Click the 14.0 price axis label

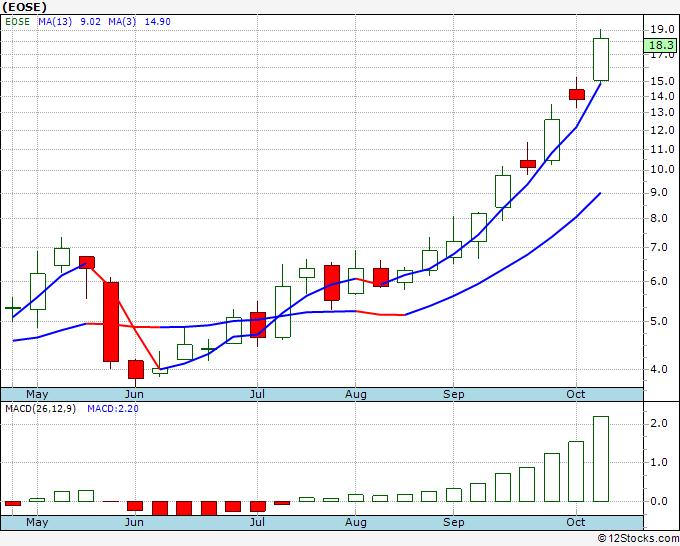point(662,96)
